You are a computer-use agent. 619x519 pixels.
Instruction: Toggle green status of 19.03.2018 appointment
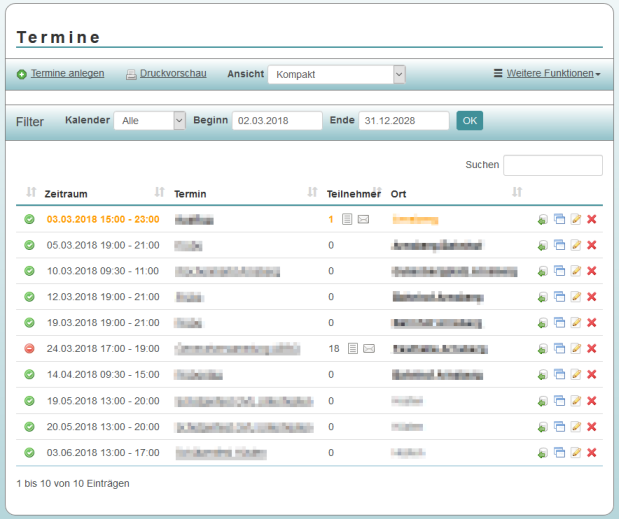coord(30,323)
